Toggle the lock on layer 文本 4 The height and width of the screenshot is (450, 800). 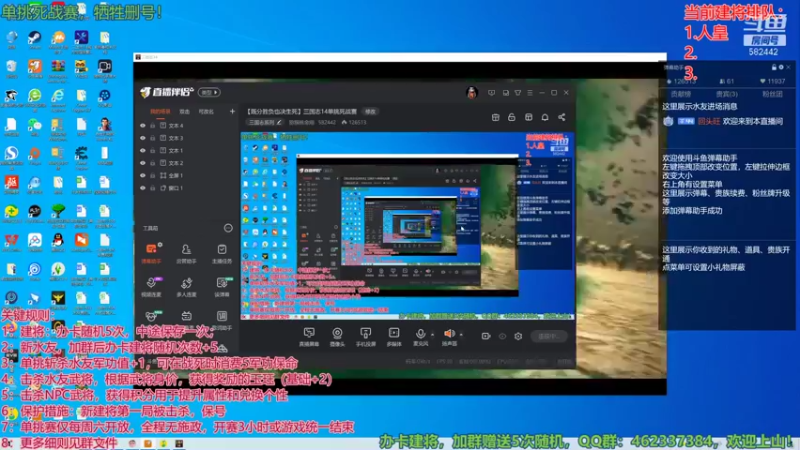[x=152, y=126]
